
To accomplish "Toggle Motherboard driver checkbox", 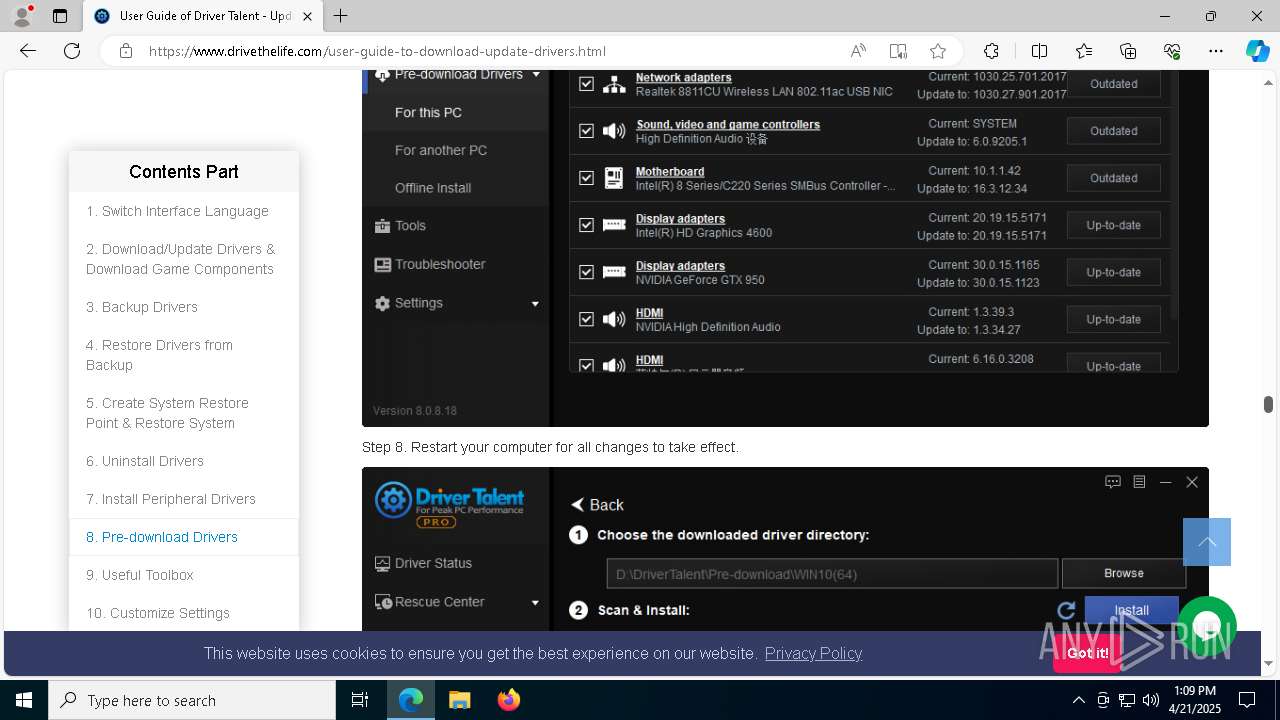I will pos(586,178).
